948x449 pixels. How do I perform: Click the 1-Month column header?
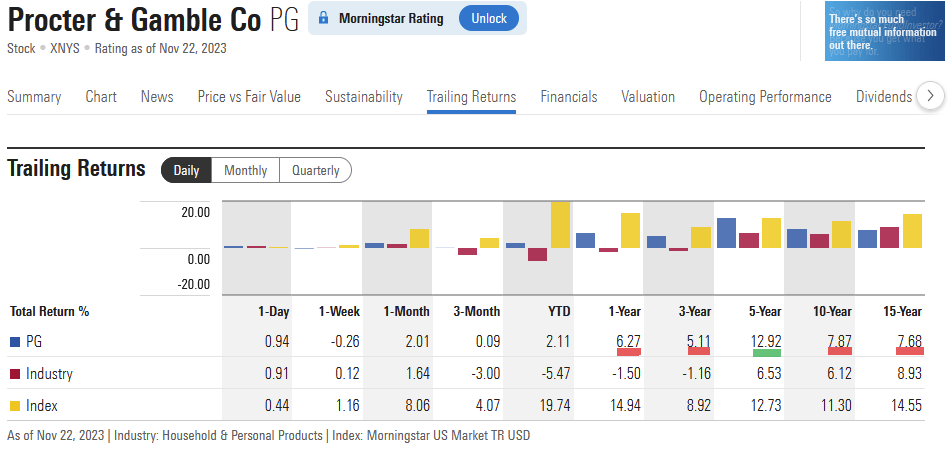tap(407, 312)
